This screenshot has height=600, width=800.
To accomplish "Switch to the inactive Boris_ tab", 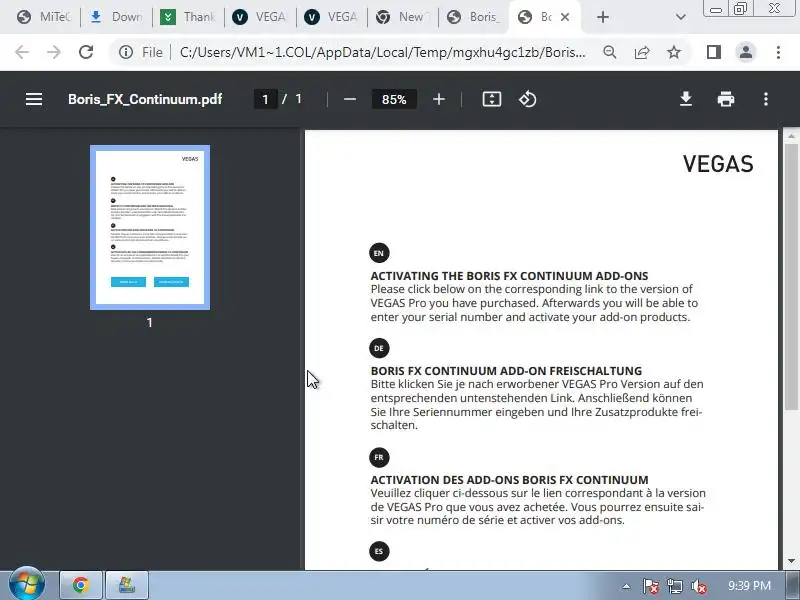I will [x=474, y=17].
